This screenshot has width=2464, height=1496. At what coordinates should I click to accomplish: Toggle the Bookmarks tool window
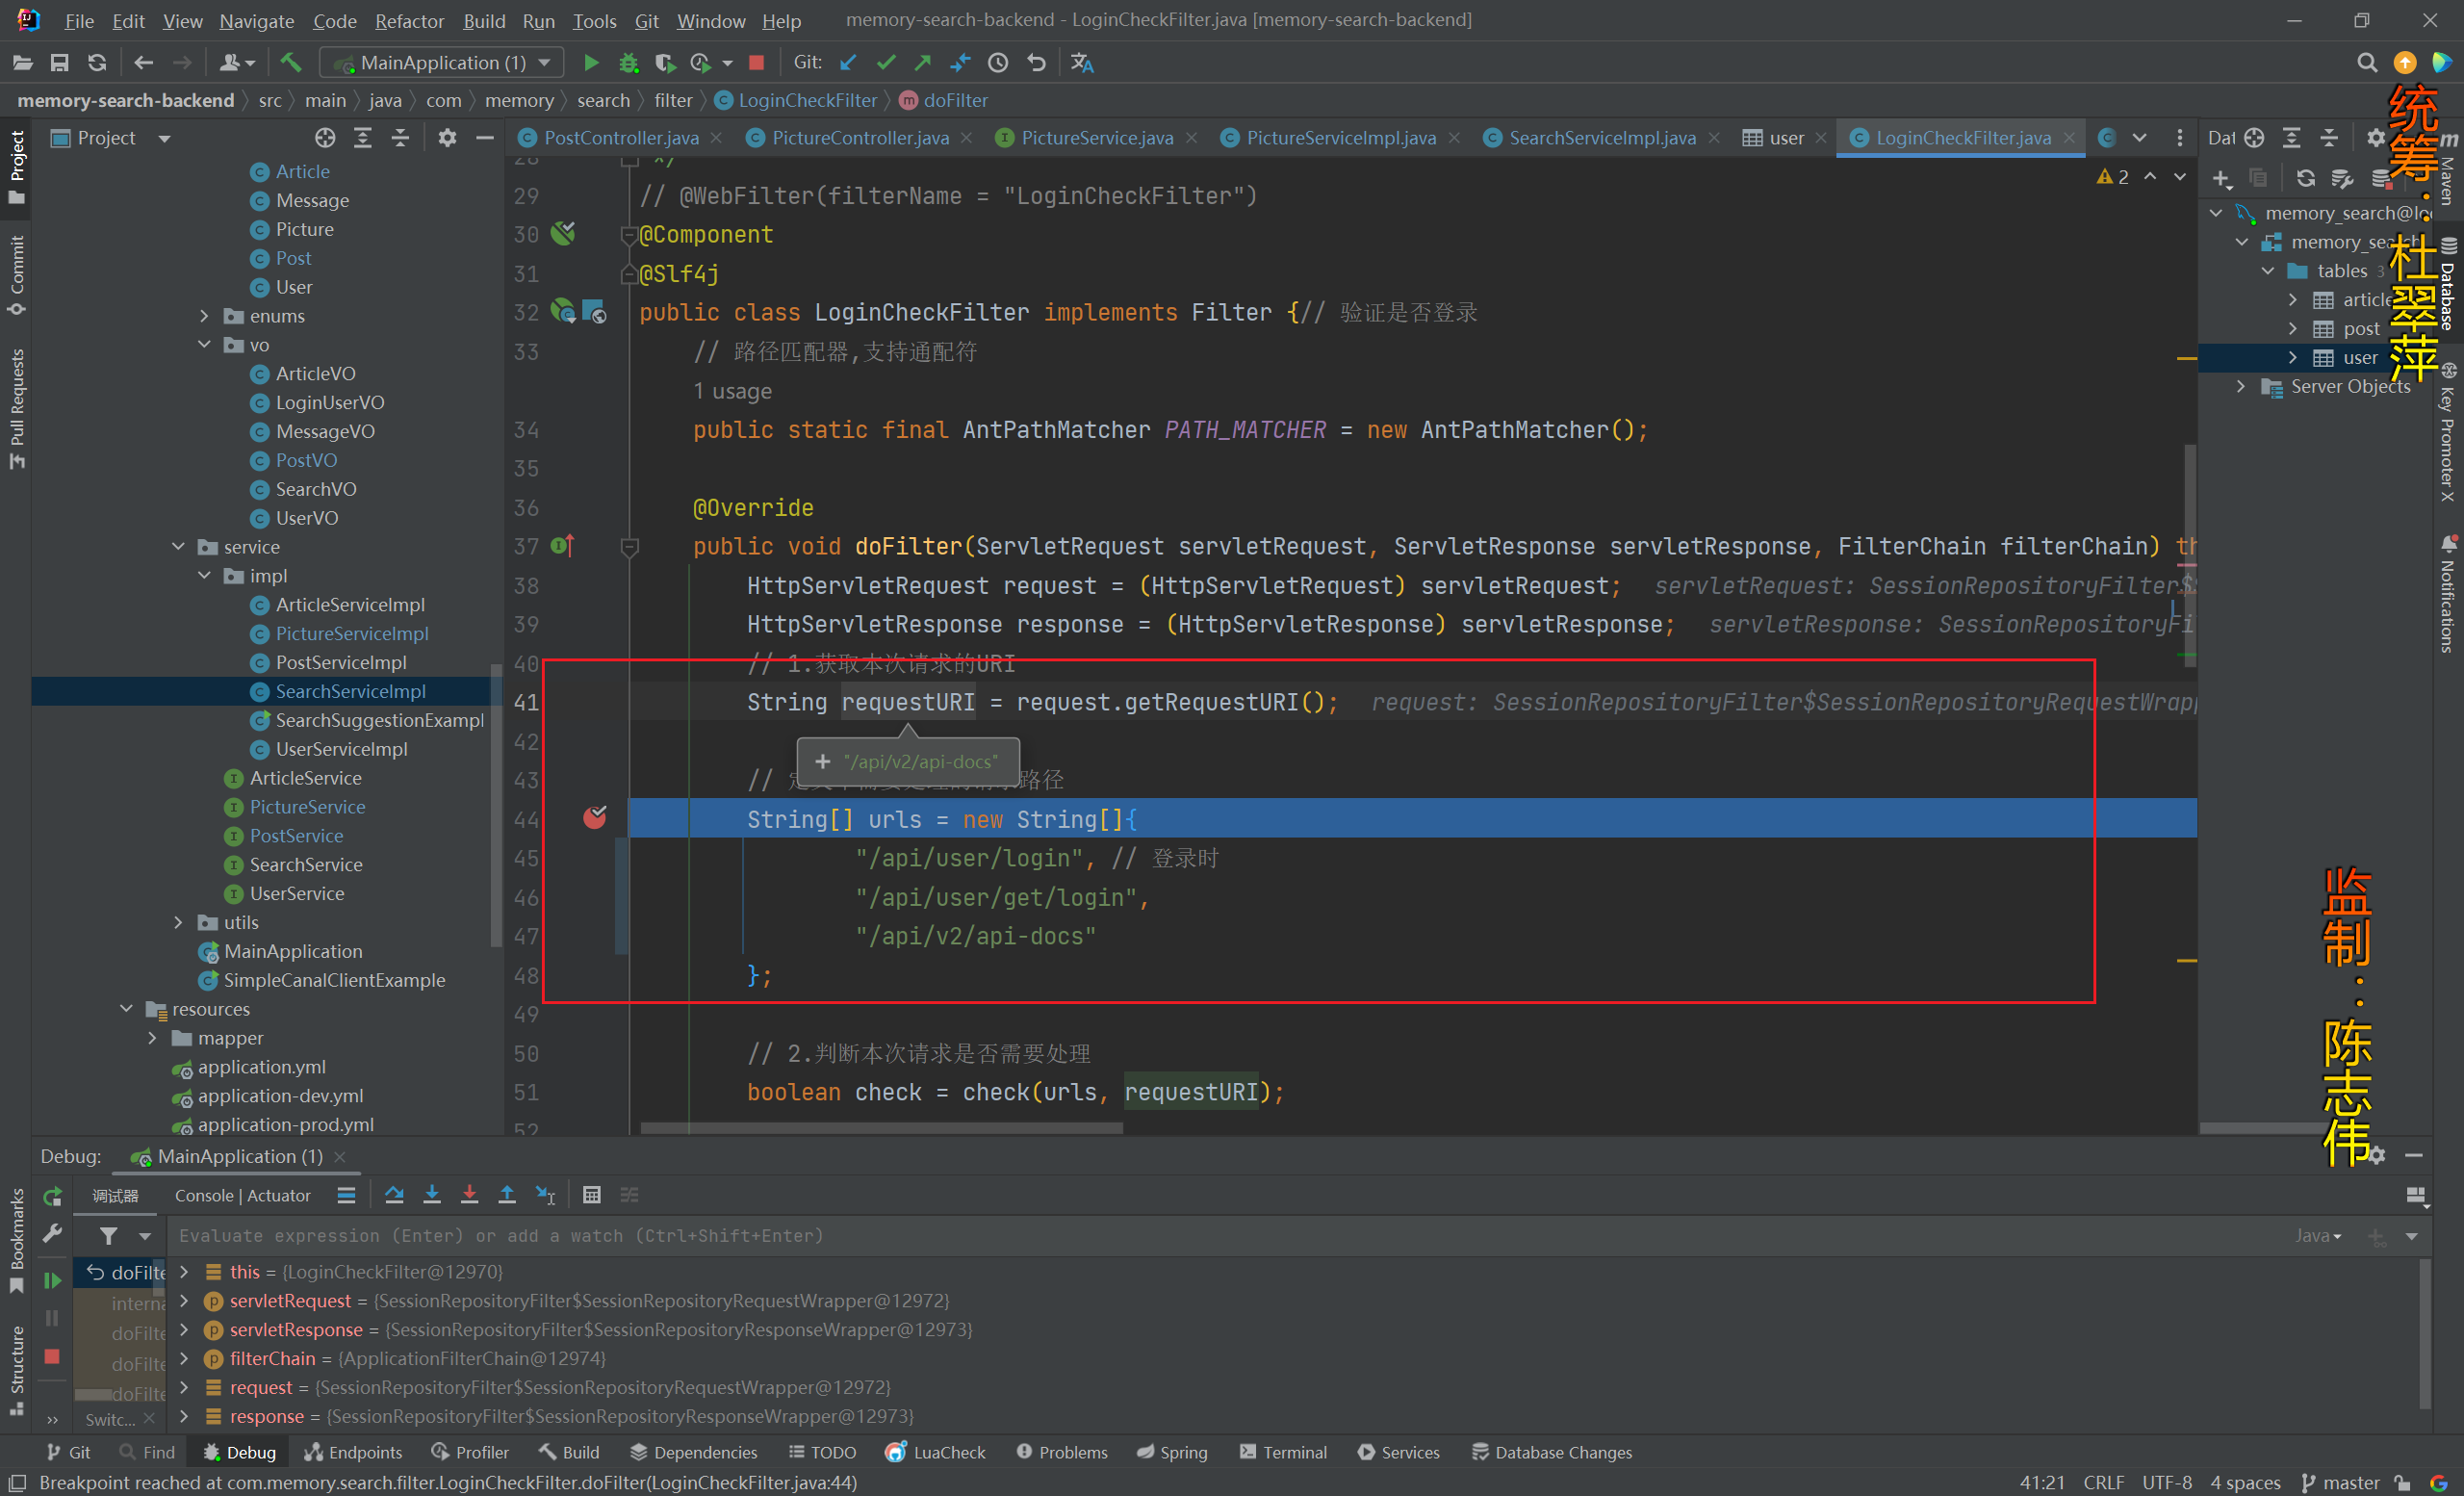click(x=16, y=1240)
